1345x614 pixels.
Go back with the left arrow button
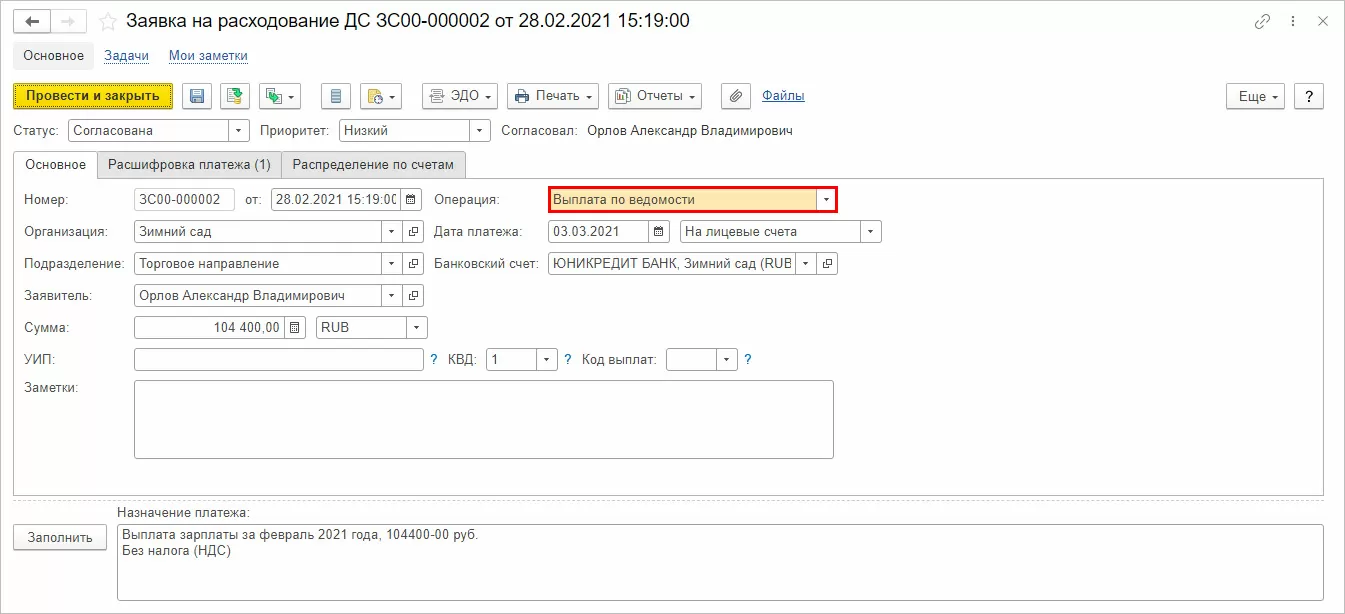tap(32, 21)
